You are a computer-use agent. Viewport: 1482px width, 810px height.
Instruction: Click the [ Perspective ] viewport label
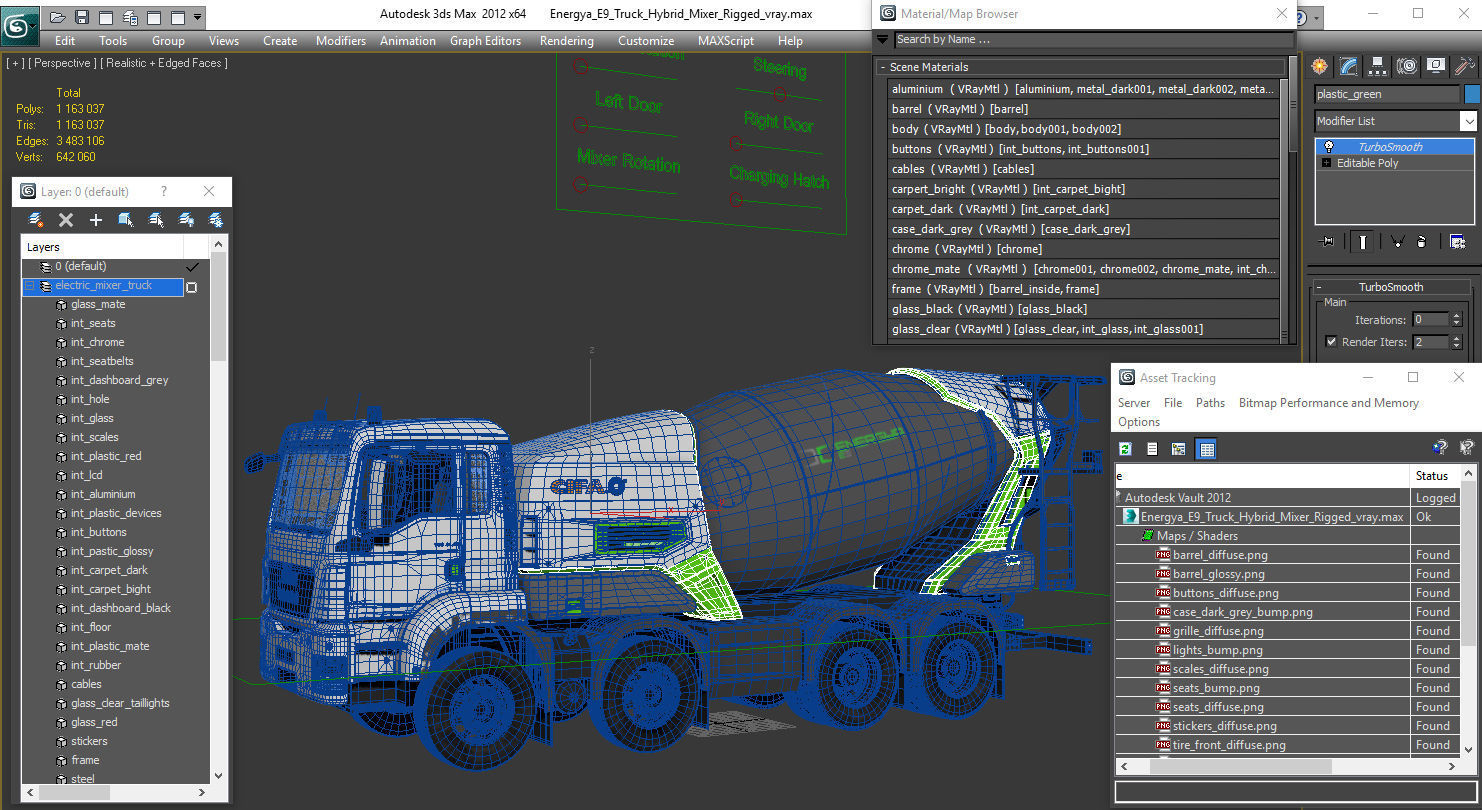point(64,63)
